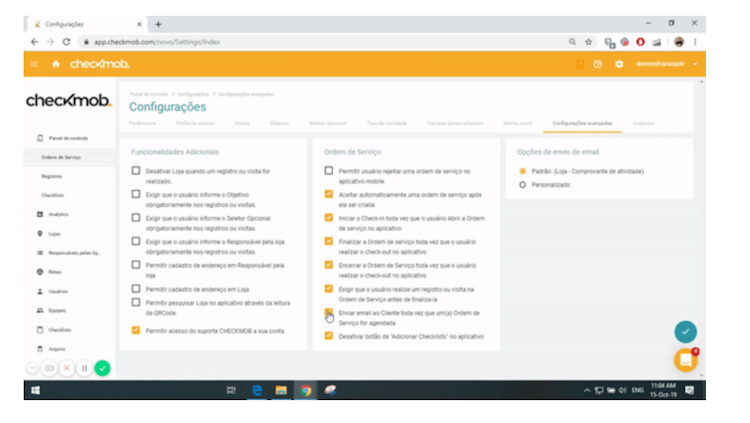Enable Permitir cadastro de endereço em Loja
The image size is (750, 423).
(136, 289)
